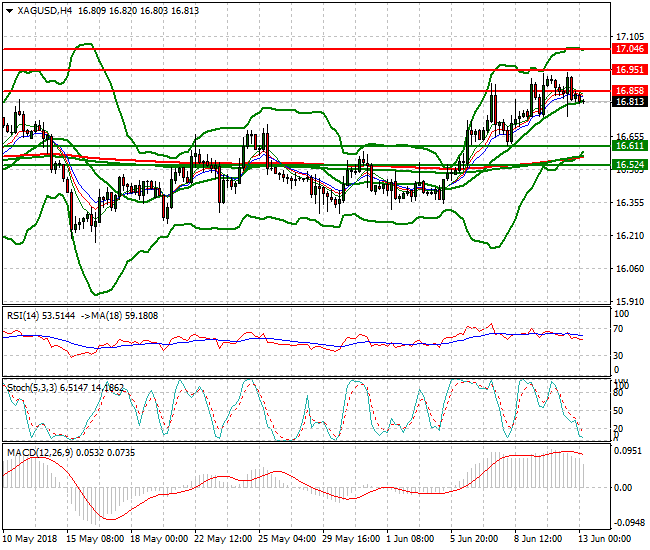This screenshot has height=550, width=650.
Task: Click the 1 Jun 08:00 time label
Action: [410, 539]
